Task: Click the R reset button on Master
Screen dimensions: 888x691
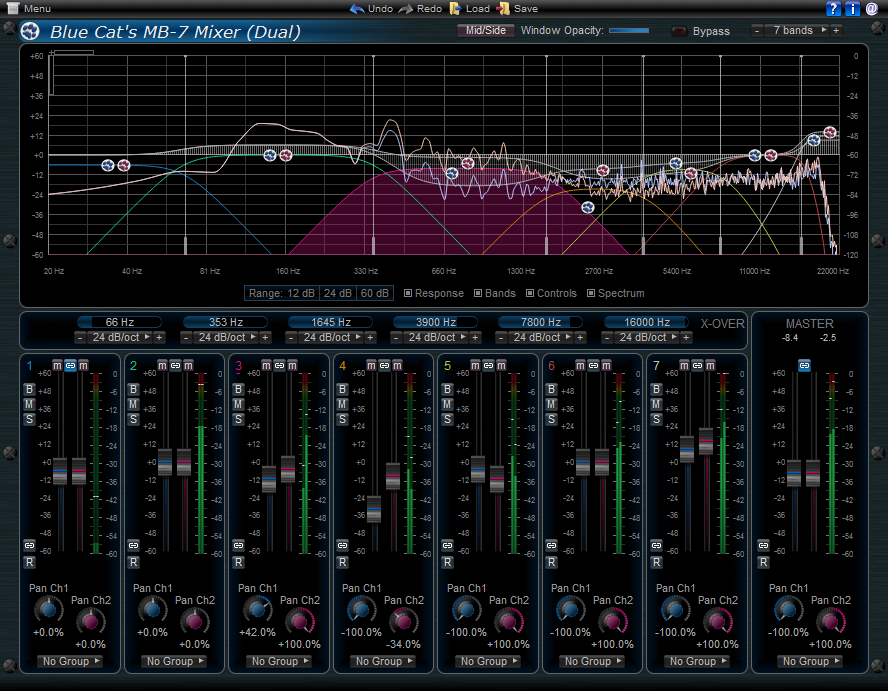Action: (763, 562)
